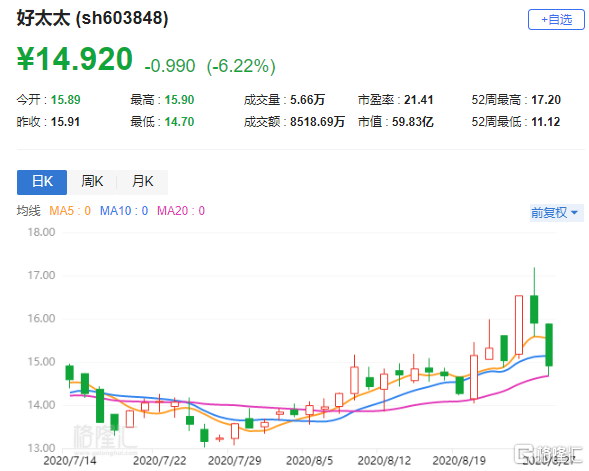Click the current price ¥14.920

[75, 59]
